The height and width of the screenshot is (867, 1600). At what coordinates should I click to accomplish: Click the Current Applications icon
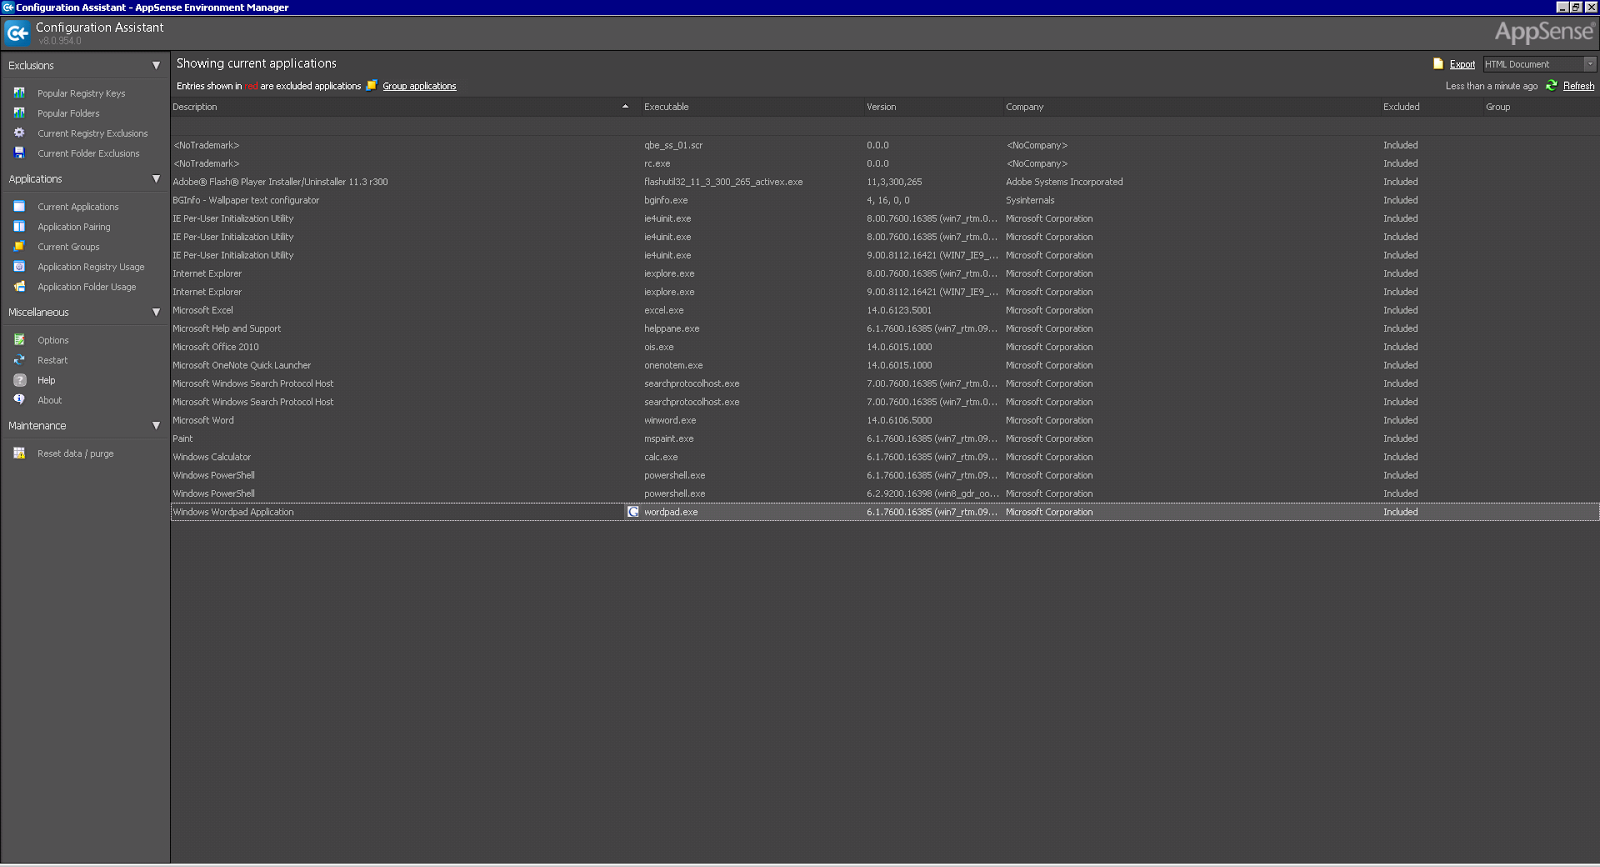(x=19, y=206)
